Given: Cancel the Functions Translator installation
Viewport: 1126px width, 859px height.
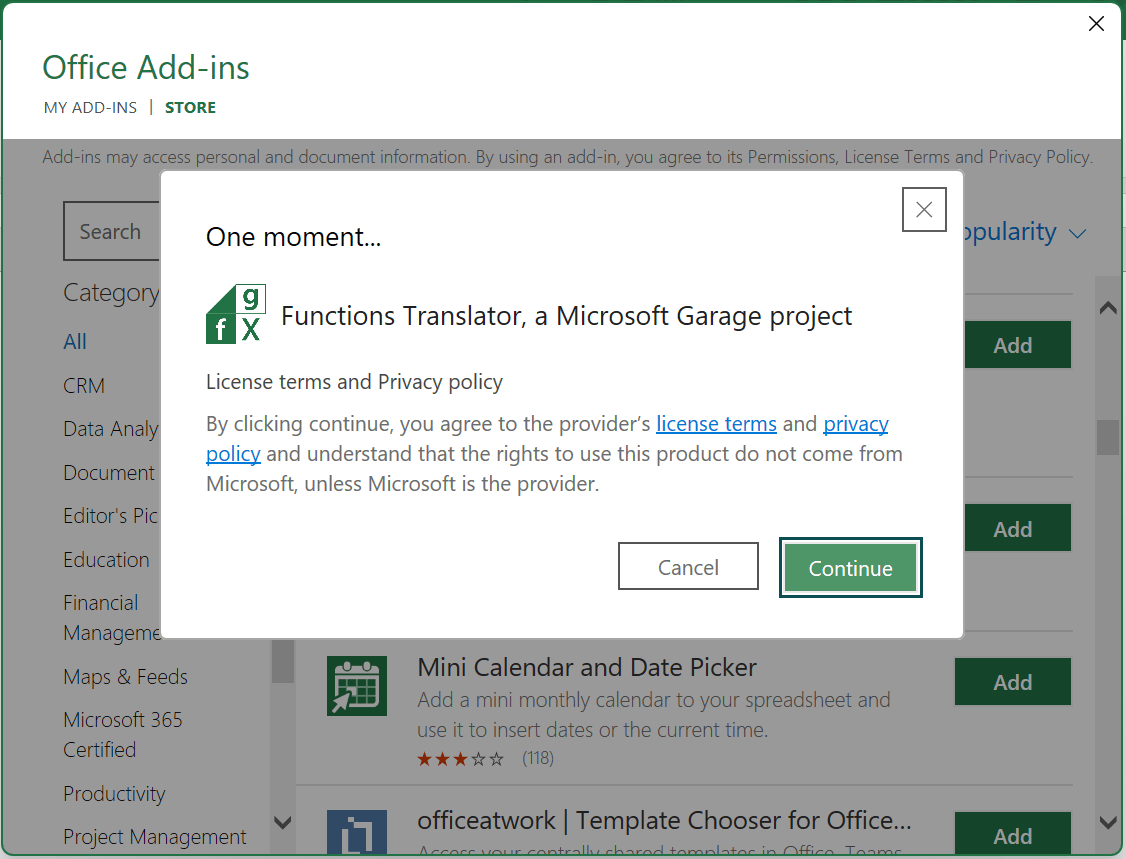Looking at the screenshot, I should [x=688, y=566].
